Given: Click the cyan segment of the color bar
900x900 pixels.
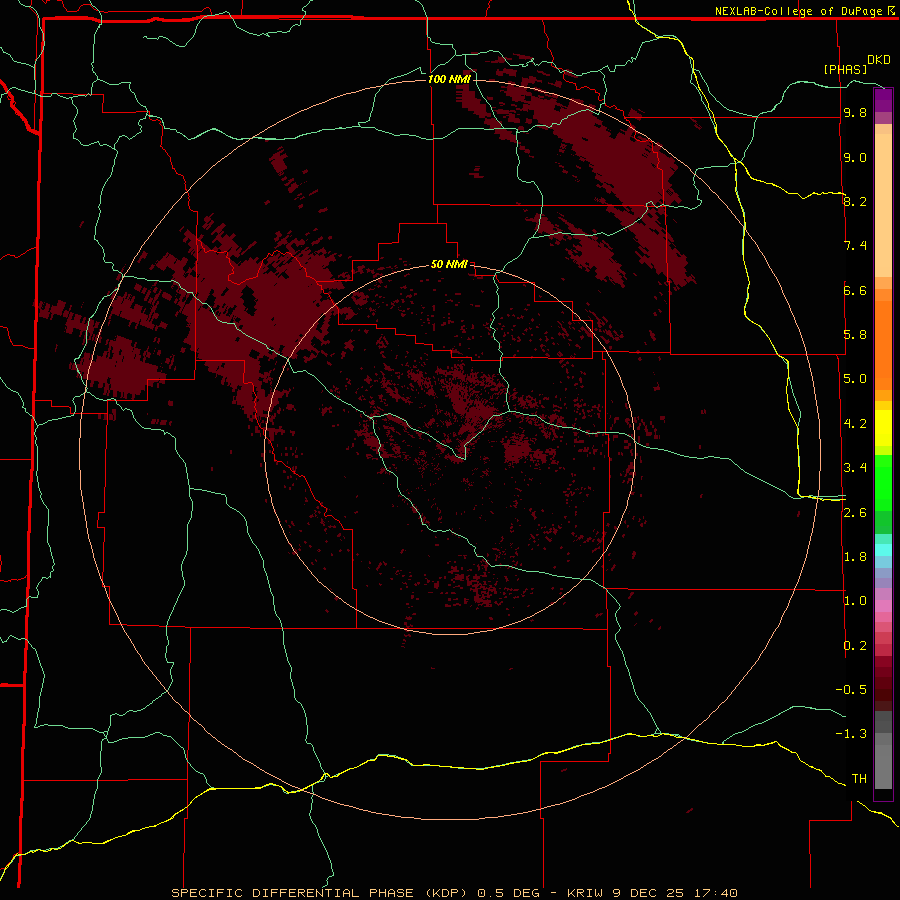Looking at the screenshot, I should [883, 550].
